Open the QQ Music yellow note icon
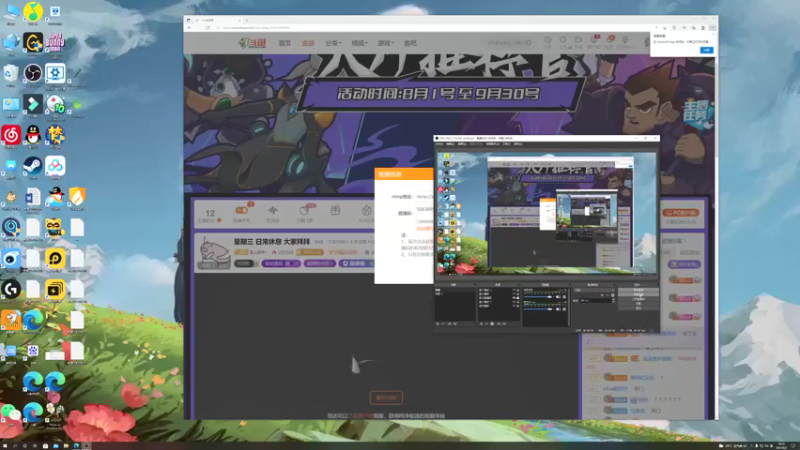800x450 pixels. pos(33,11)
